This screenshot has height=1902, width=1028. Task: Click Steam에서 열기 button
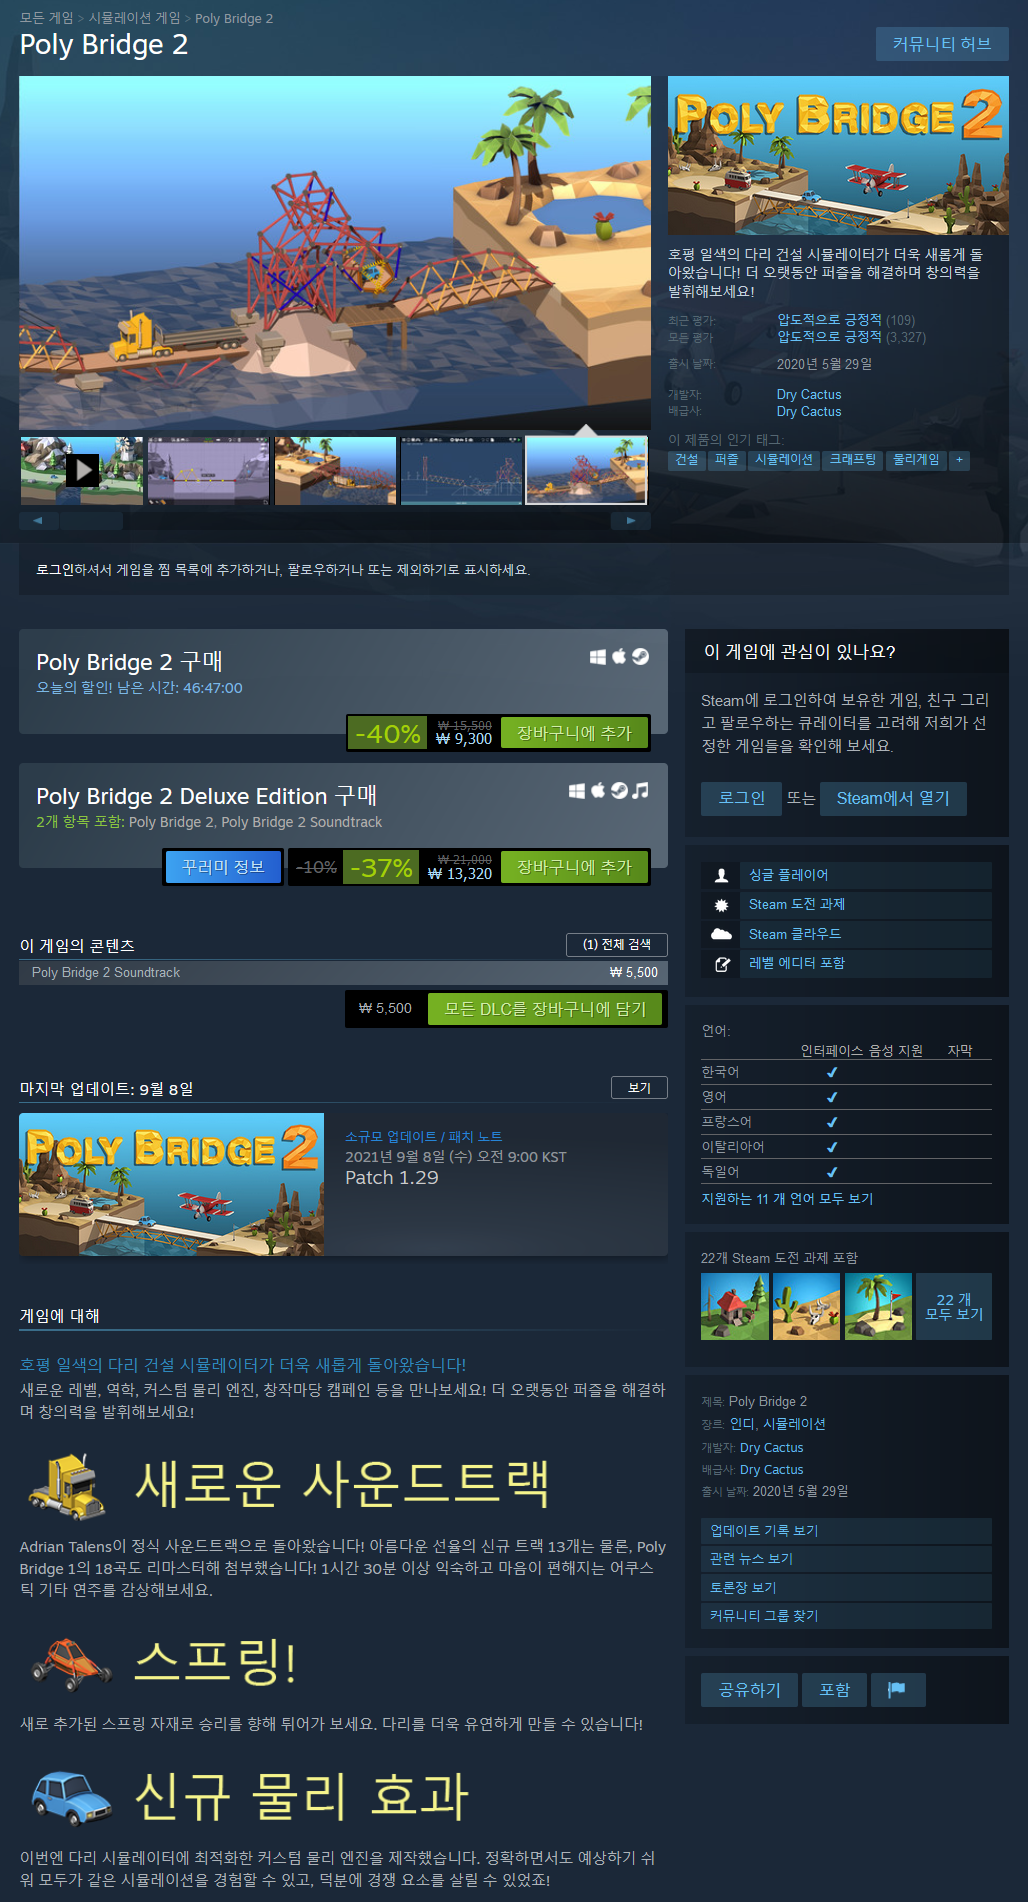pyautogui.click(x=893, y=798)
